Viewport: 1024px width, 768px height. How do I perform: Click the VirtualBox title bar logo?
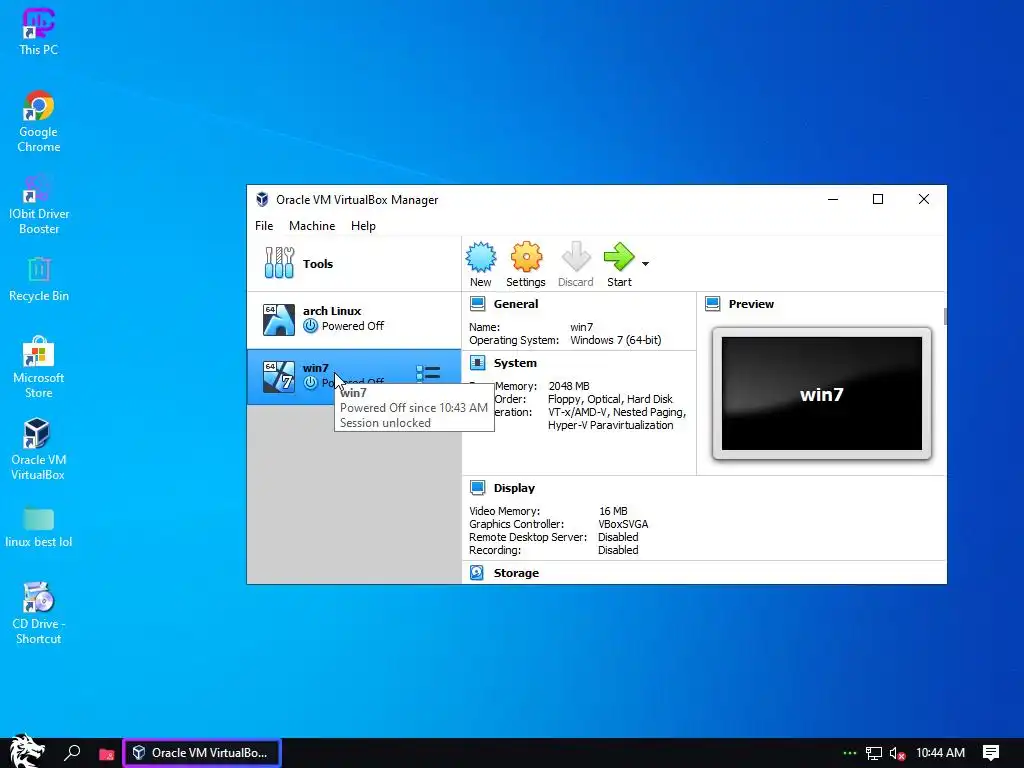click(263, 200)
